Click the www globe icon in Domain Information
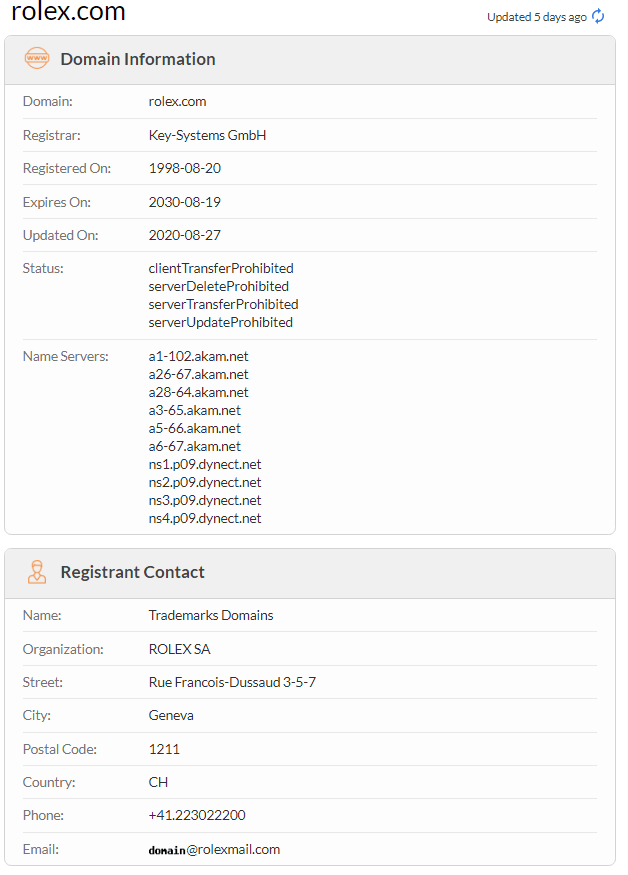The image size is (628, 875). (37, 59)
